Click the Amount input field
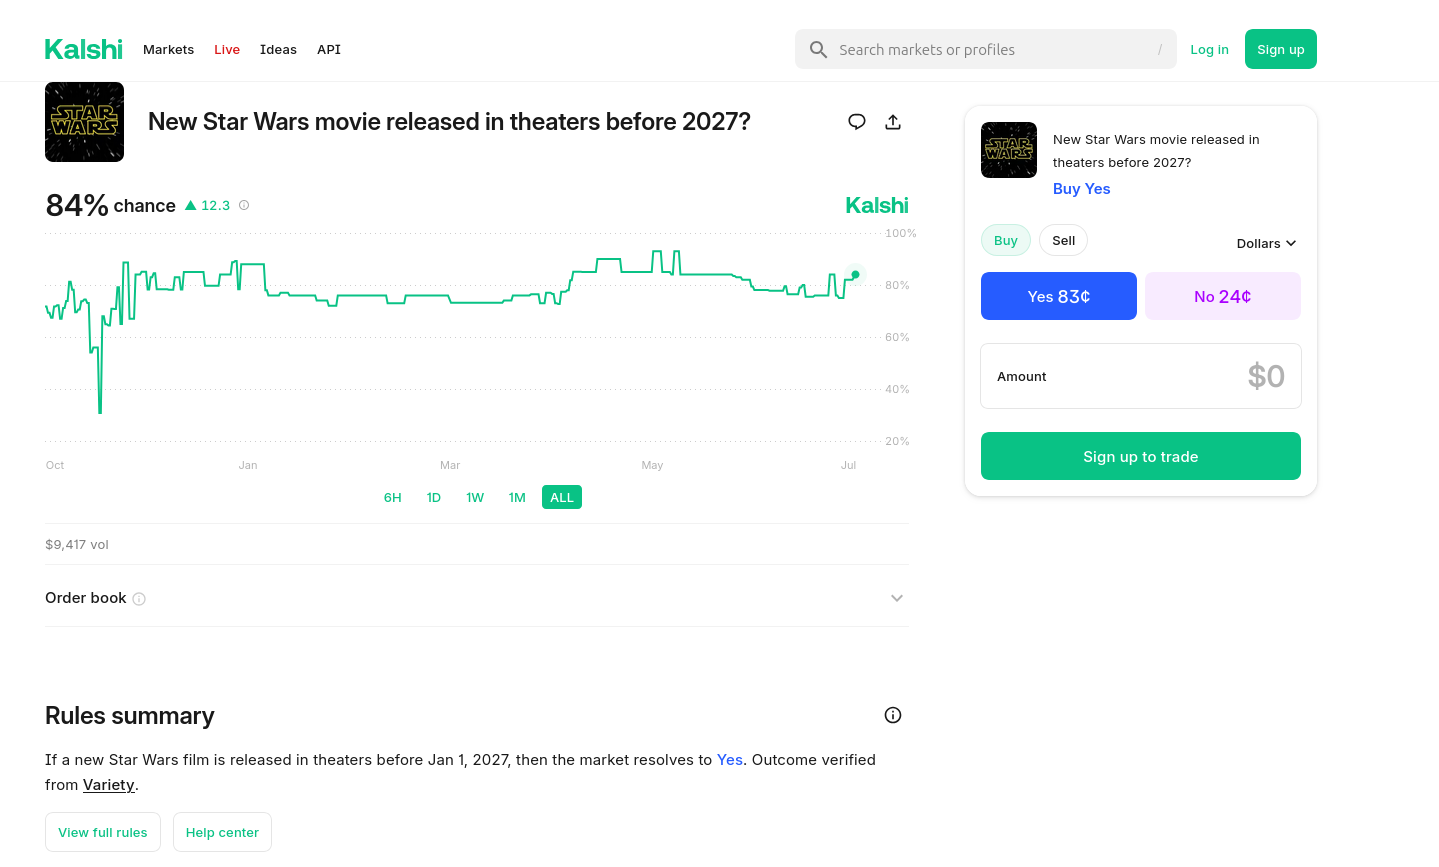Image resolution: width=1439 pixels, height=867 pixels. (1141, 376)
